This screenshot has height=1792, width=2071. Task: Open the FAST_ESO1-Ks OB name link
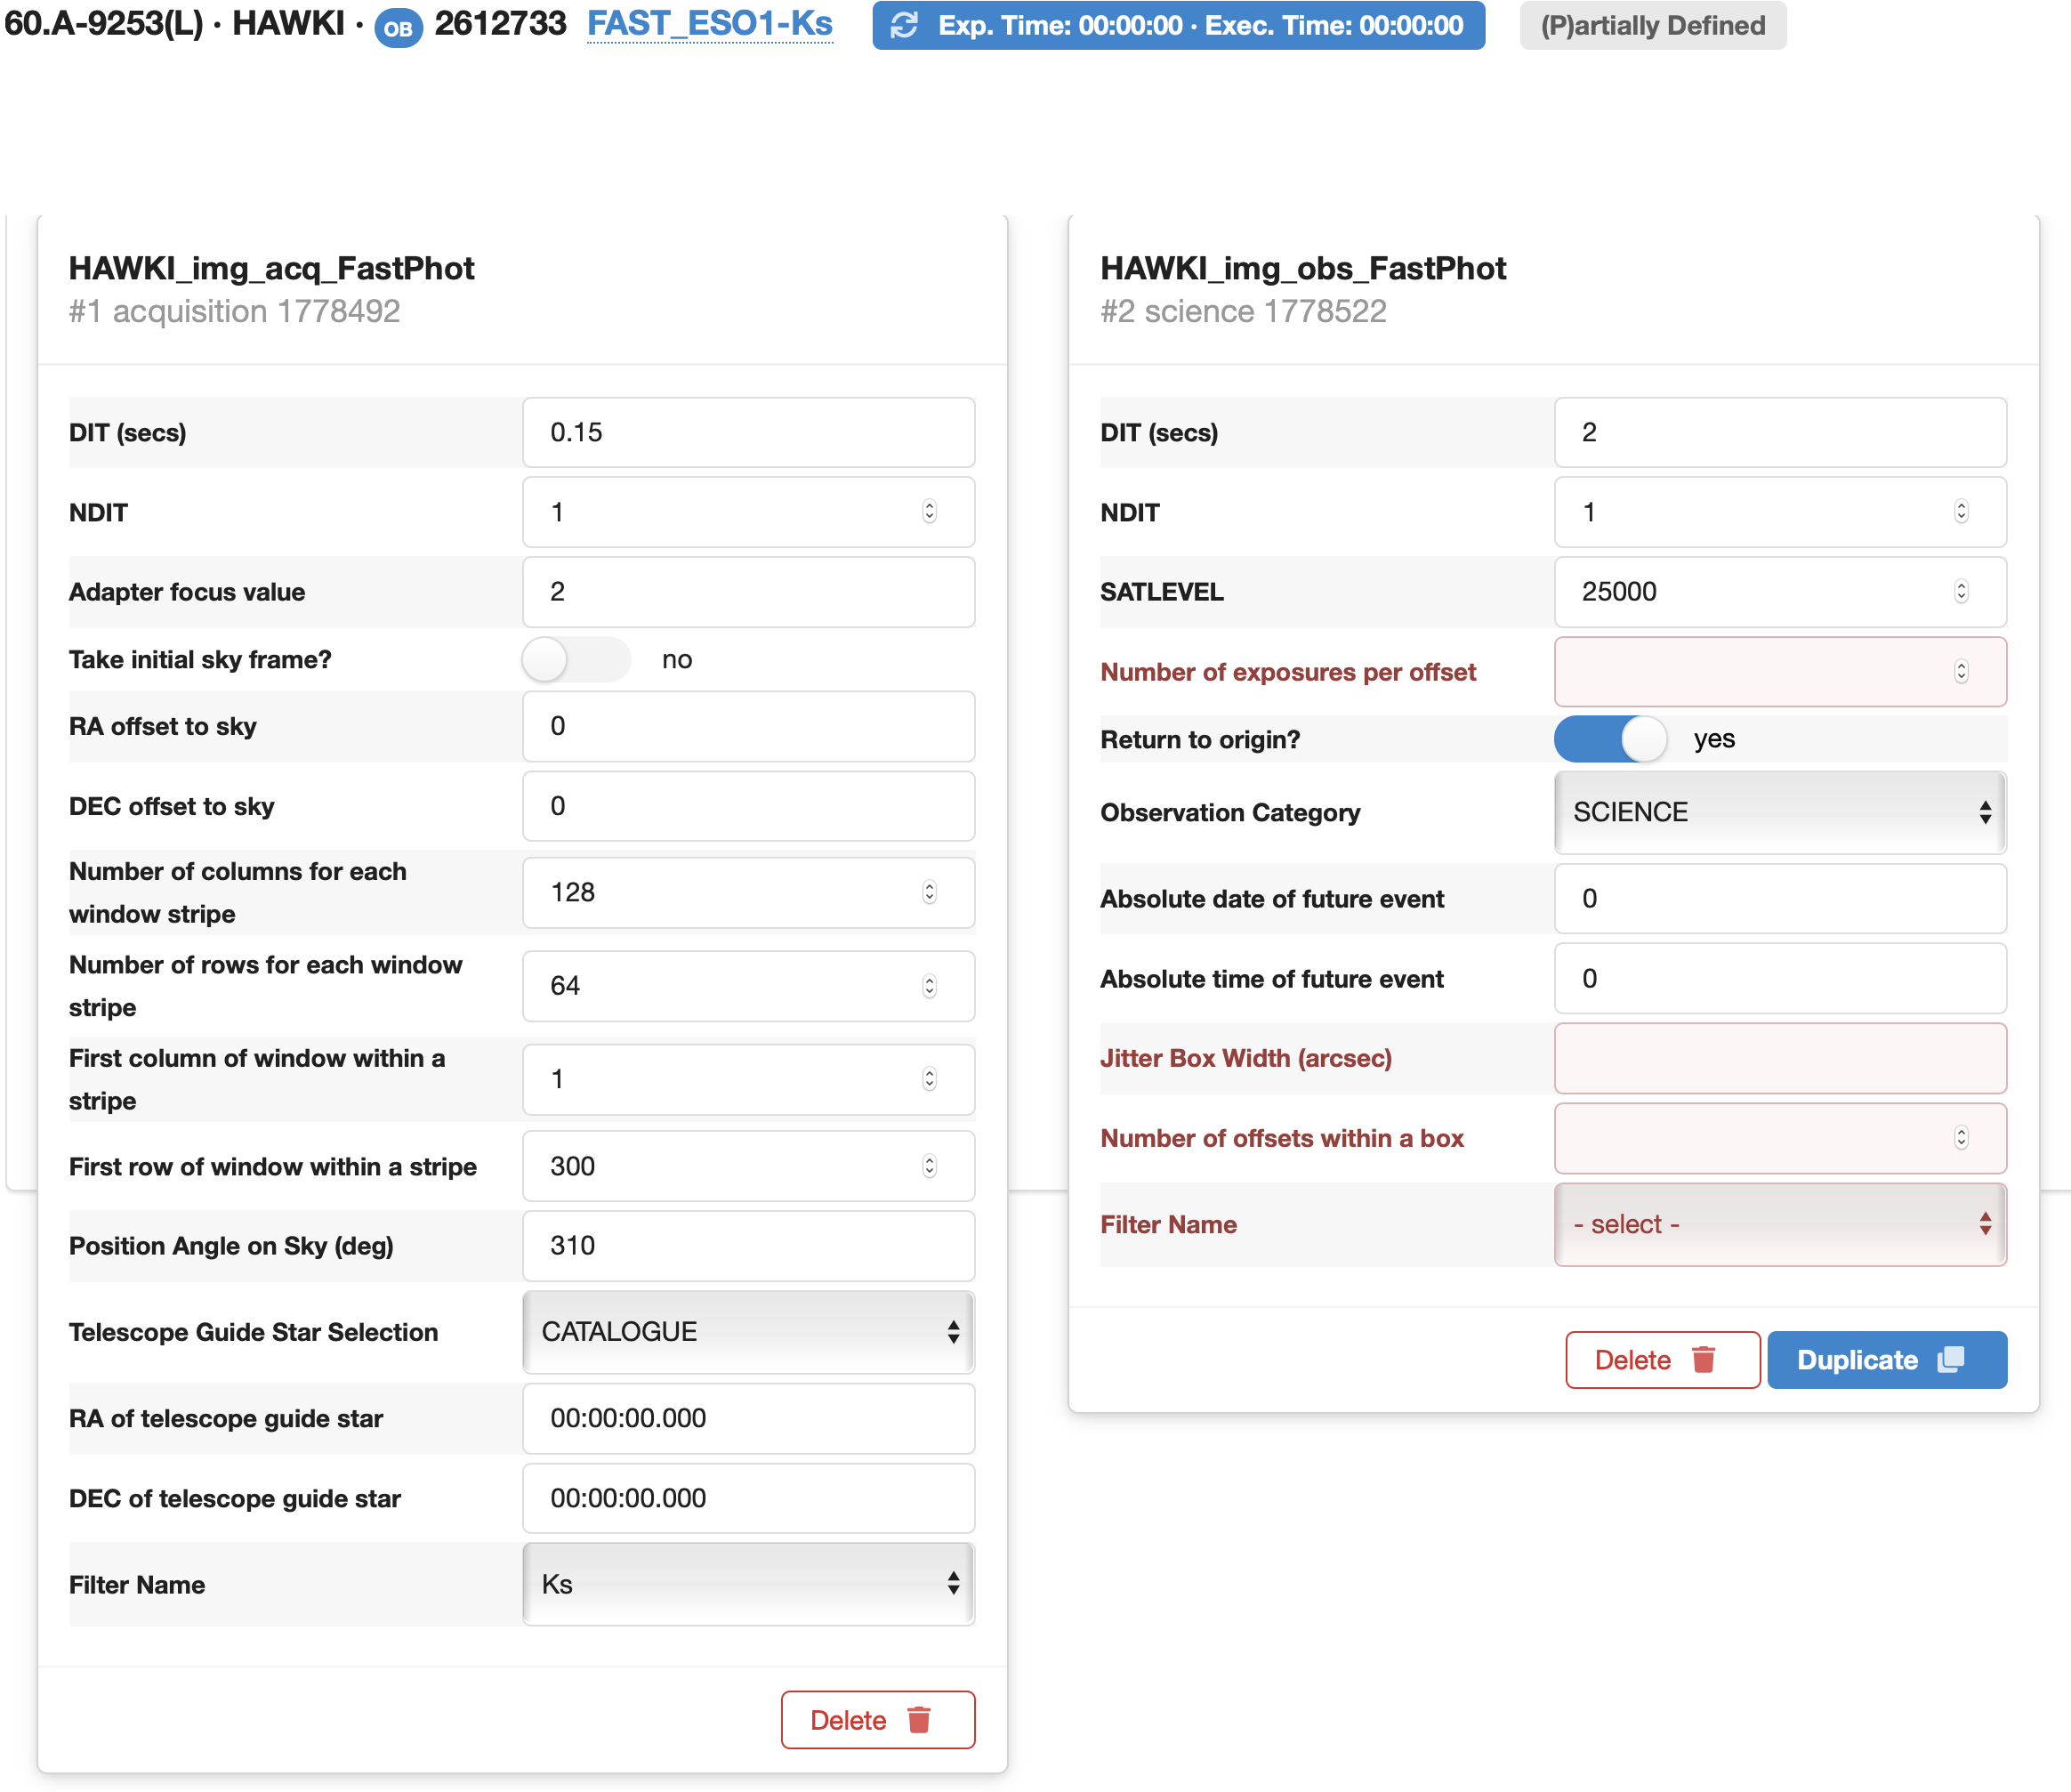pos(710,24)
